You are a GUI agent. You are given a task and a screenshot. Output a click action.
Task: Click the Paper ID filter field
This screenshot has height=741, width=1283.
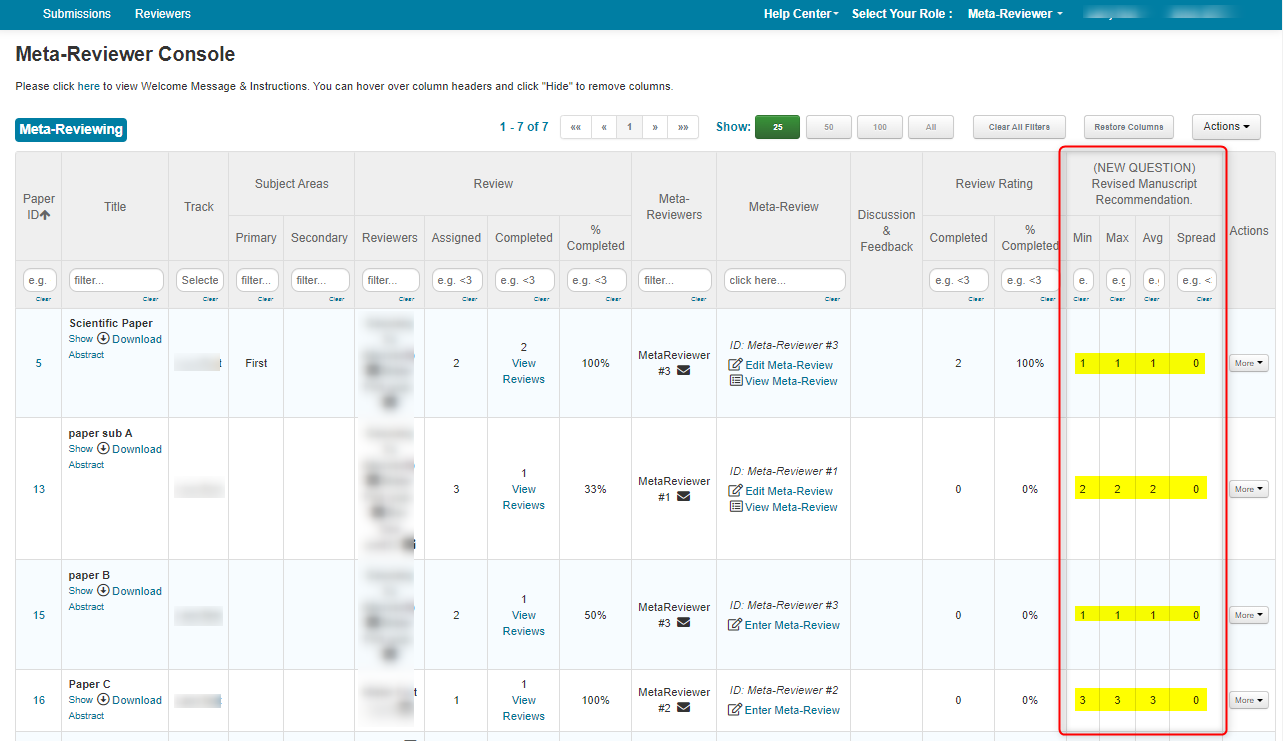click(39, 280)
